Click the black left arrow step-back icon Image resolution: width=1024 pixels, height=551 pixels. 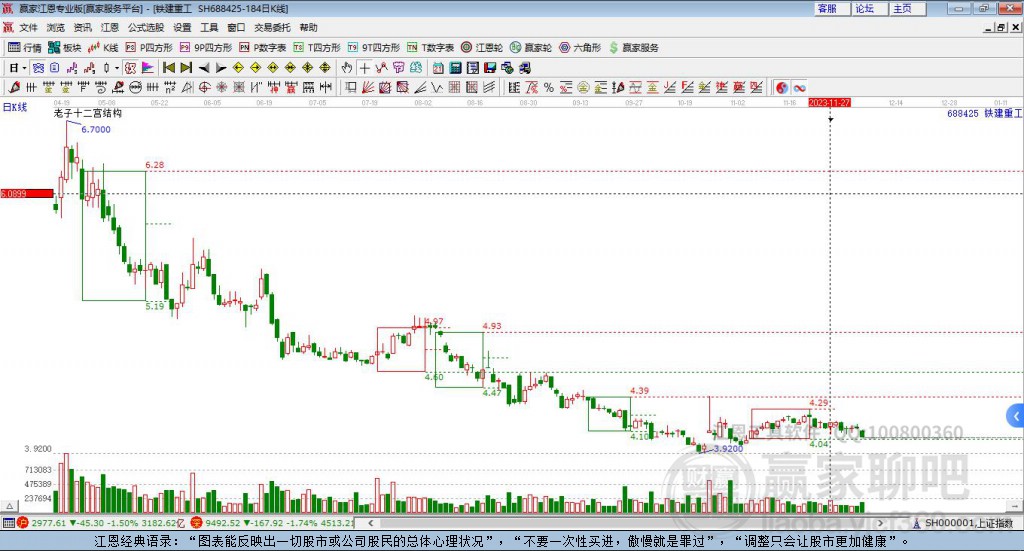click(x=204, y=68)
